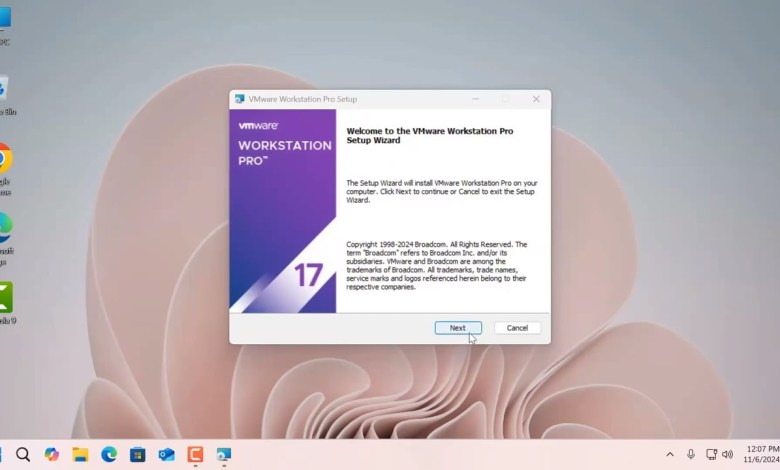Select the Camtasia 9 desktop shortcut
The width and height of the screenshot is (780, 470).
click(7, 303)
